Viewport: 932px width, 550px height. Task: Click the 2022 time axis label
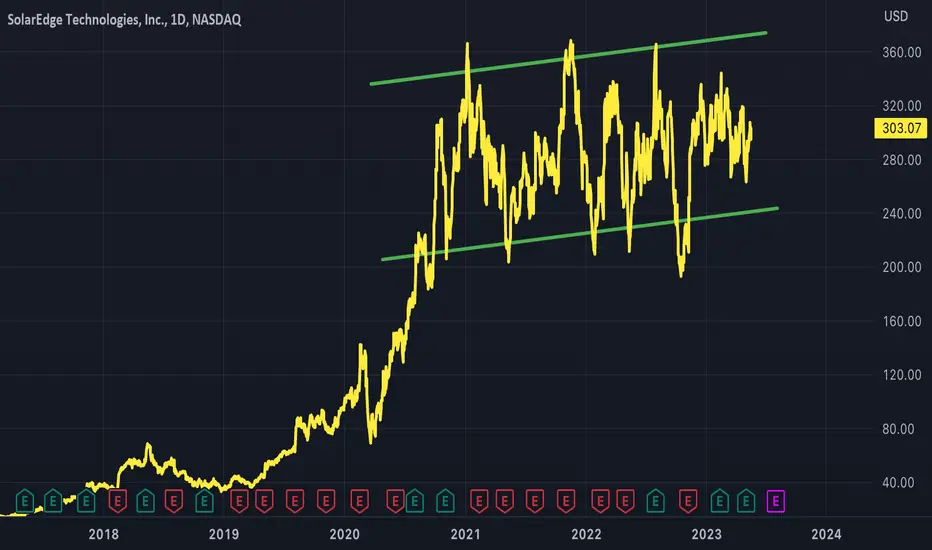[586, 534]
